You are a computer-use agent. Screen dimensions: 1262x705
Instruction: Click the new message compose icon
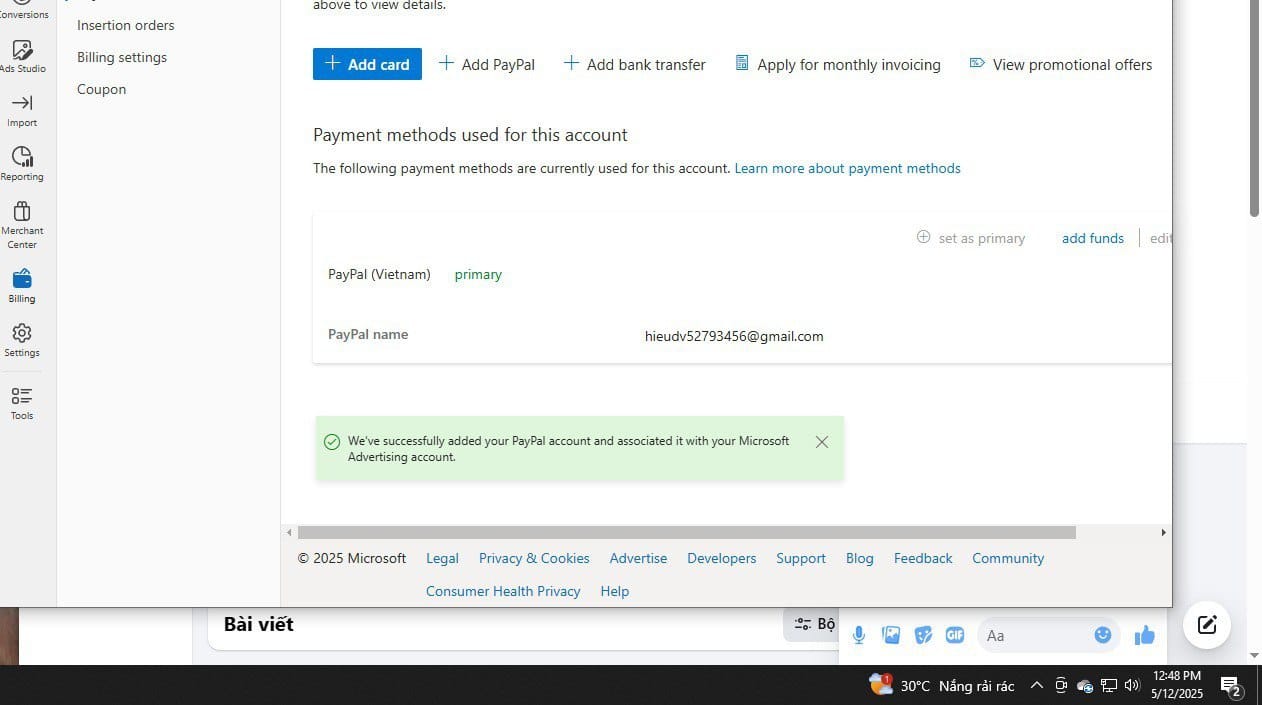point(1207,625)
